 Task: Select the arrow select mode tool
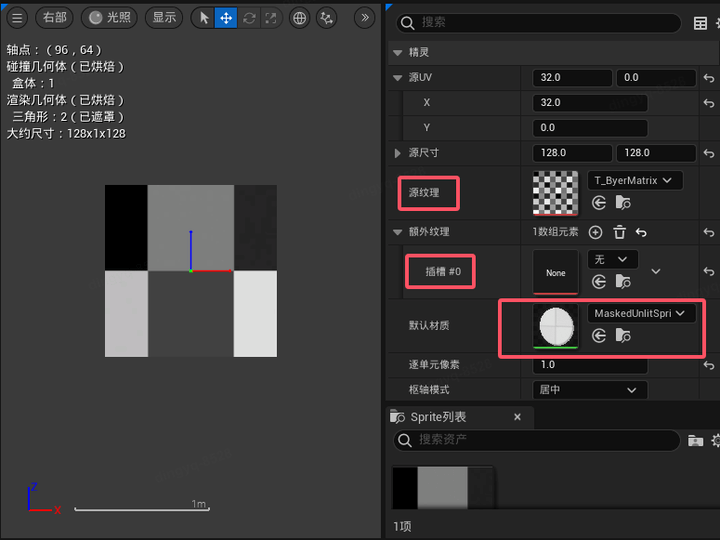coord(203,18)
